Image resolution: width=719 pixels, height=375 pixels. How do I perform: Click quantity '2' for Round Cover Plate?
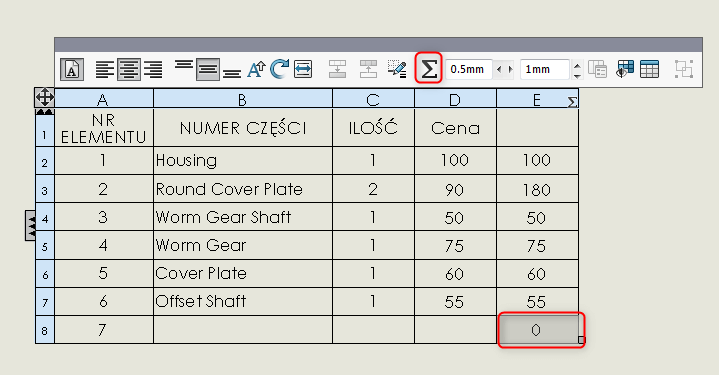tap(373, 189)
